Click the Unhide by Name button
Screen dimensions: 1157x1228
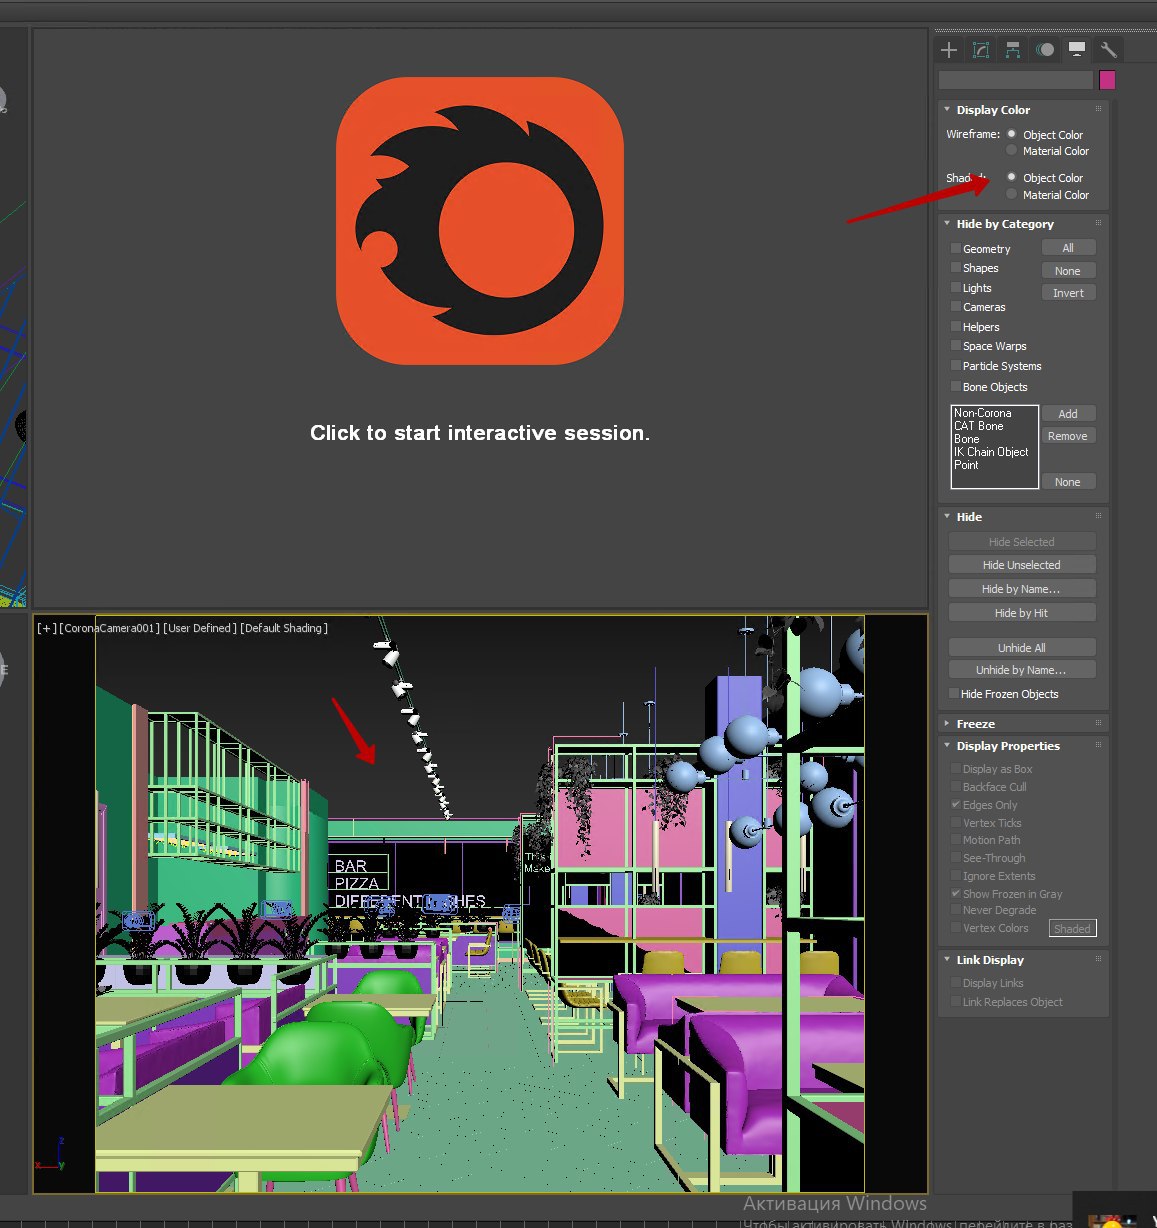(1022, 670)
